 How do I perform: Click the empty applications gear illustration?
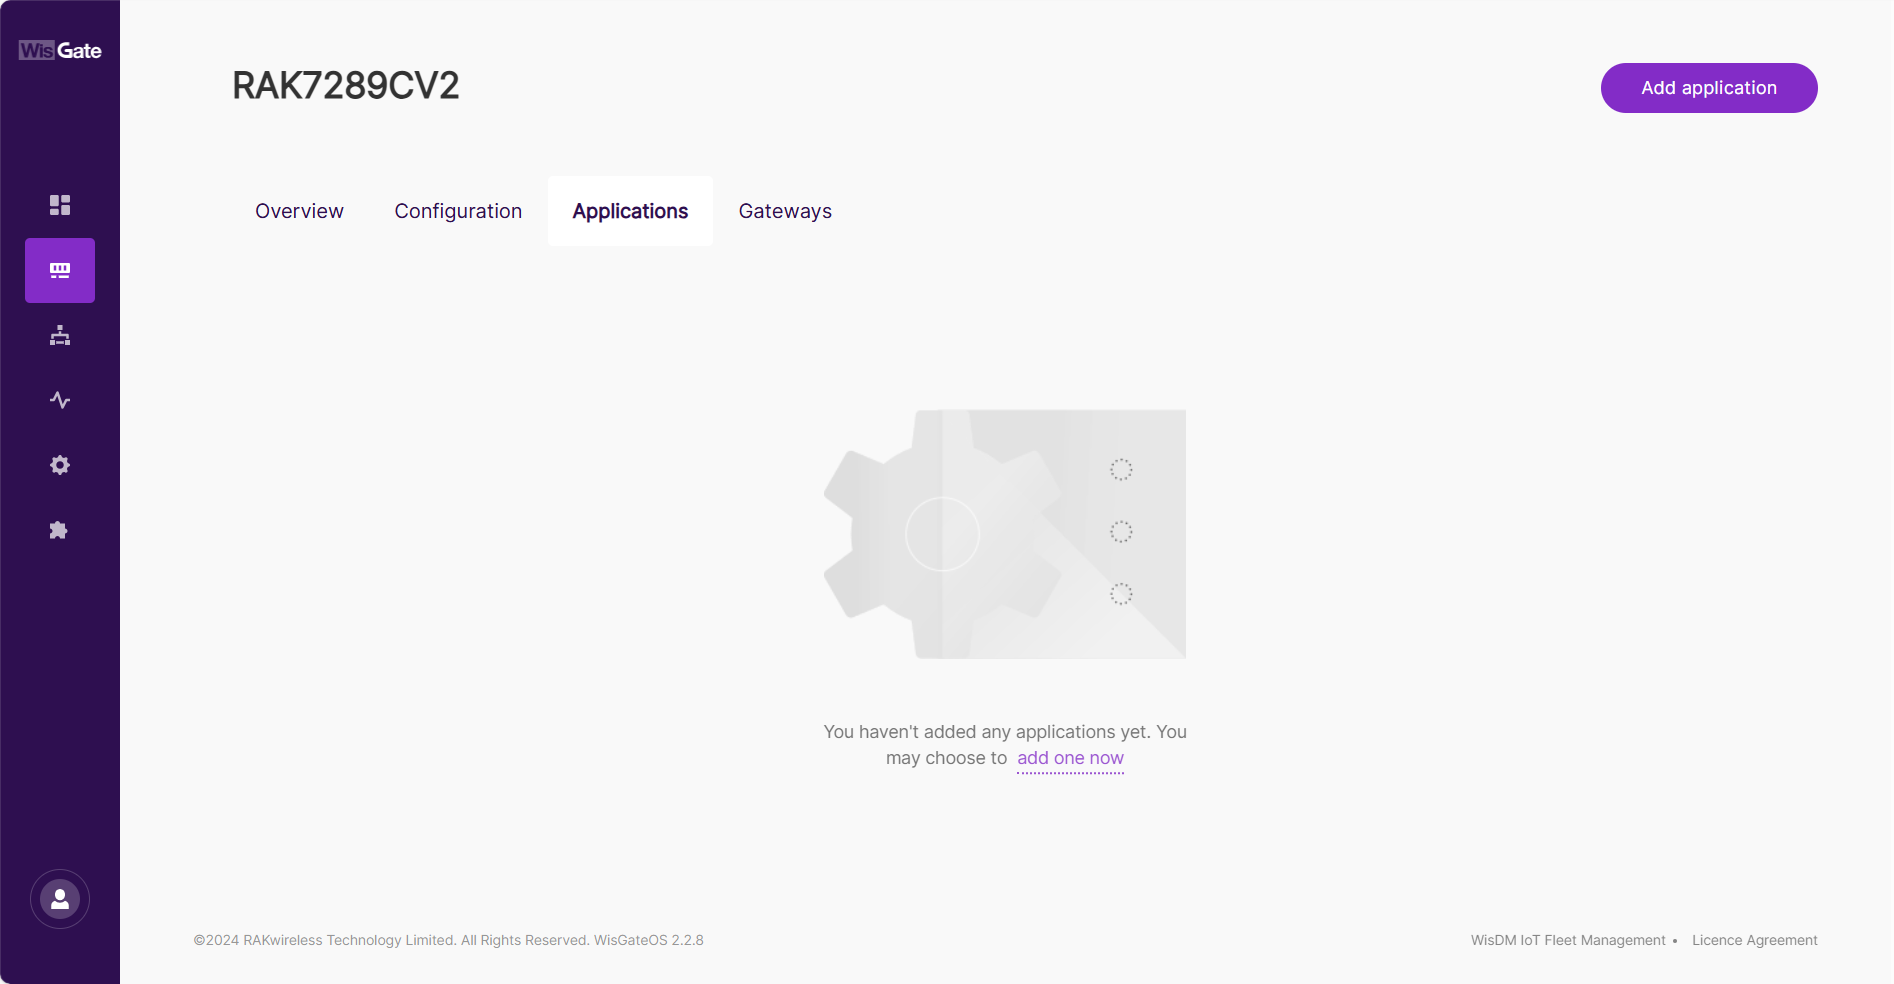(1005, 534)
